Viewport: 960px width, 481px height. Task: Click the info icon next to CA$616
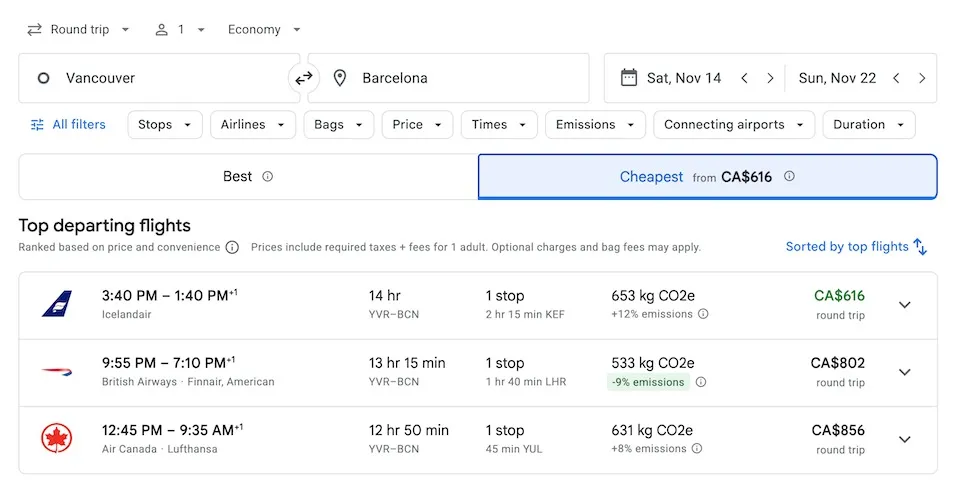click(789, 176)
